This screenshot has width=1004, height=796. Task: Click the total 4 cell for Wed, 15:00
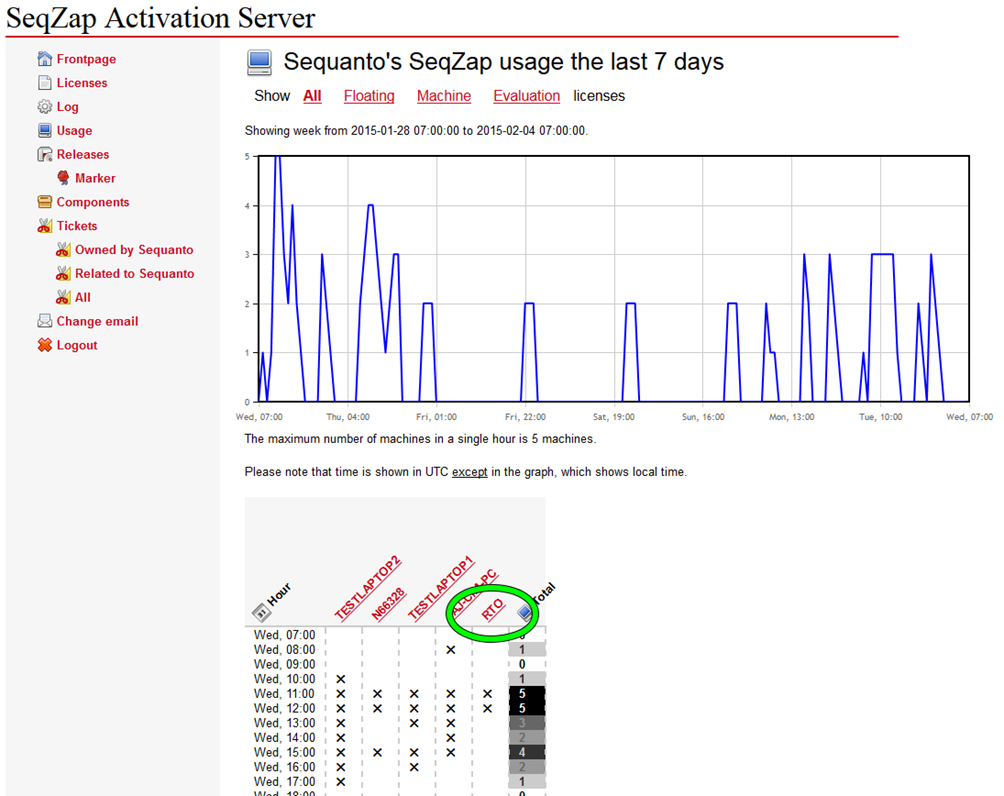(x=526, y=752)
